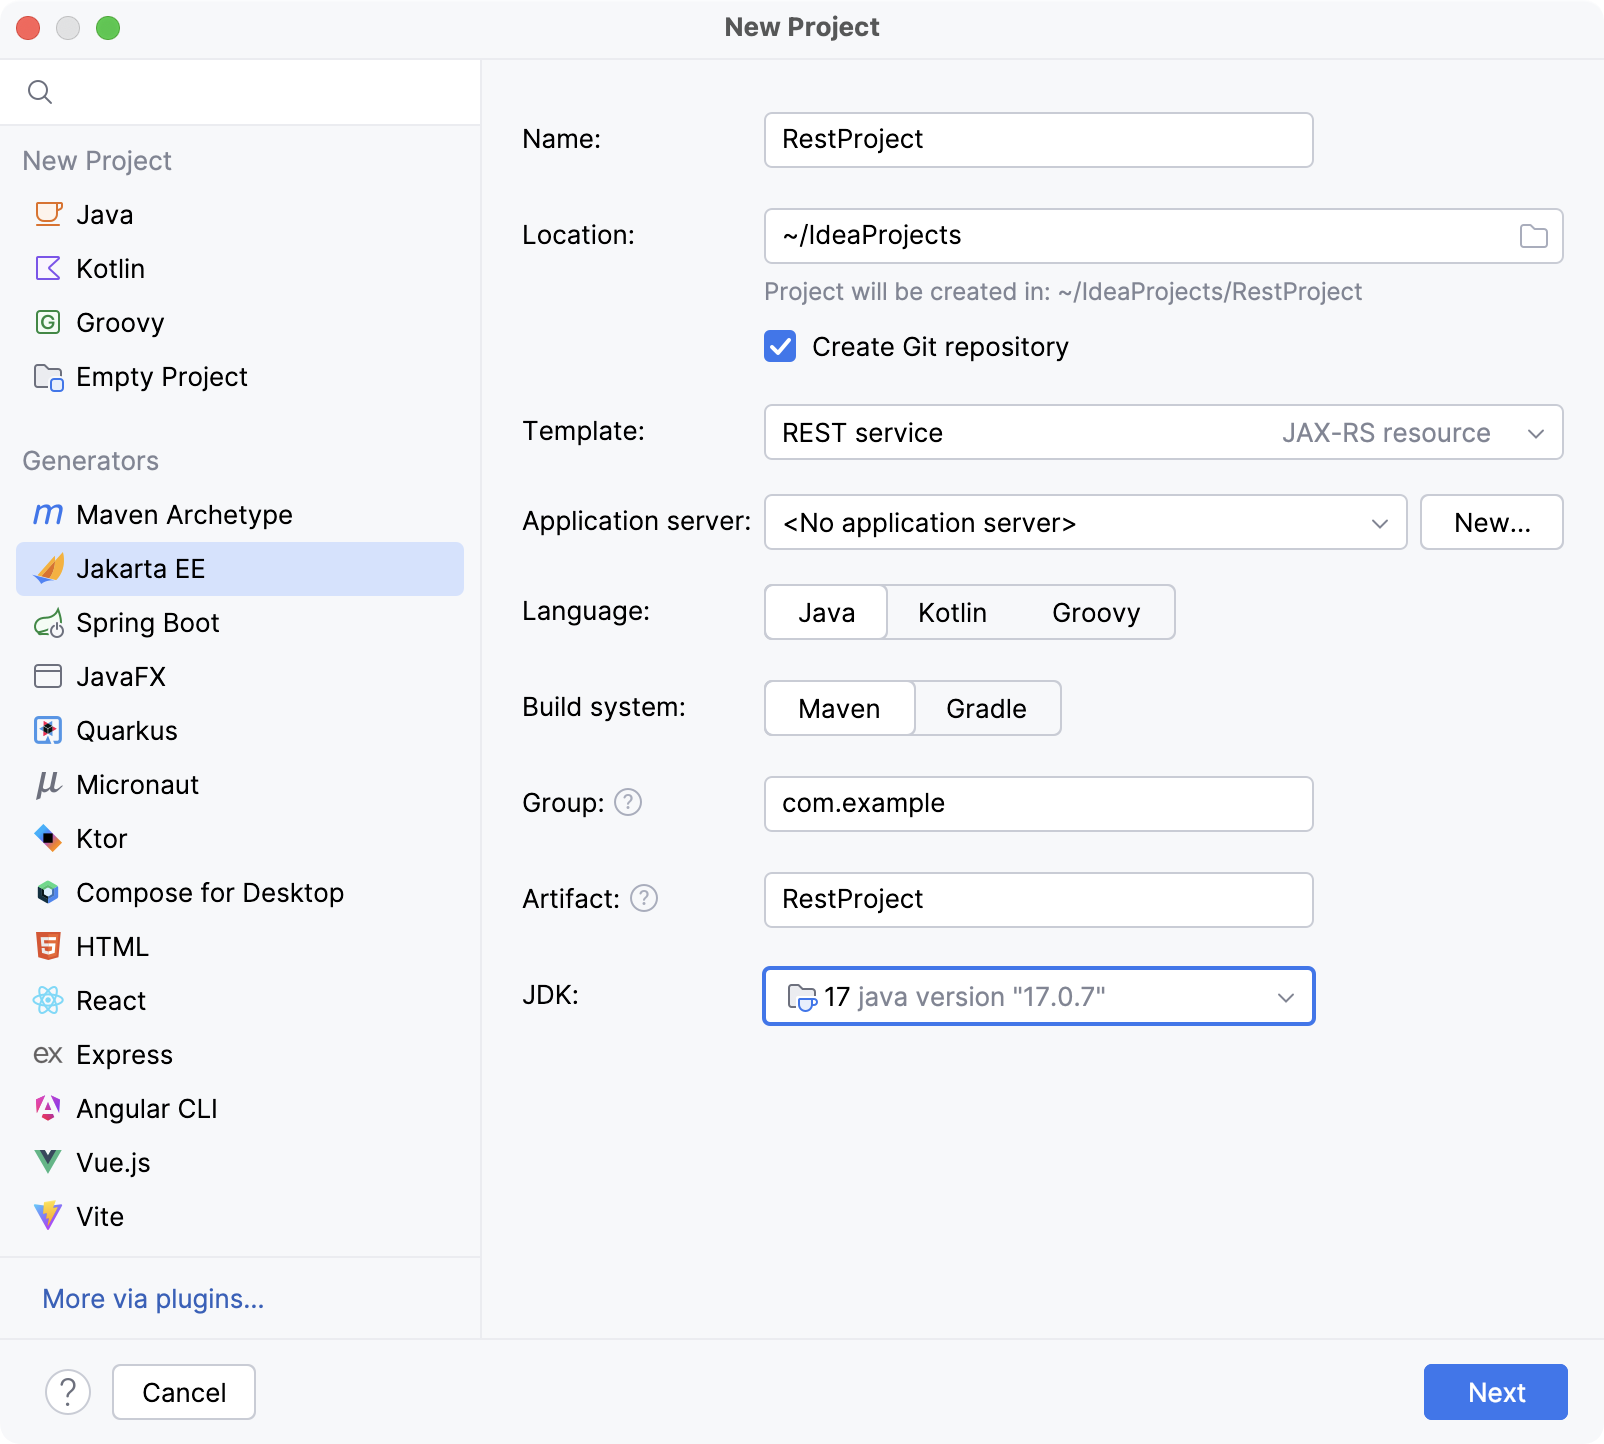This screenshot has height=1444, width=1604.
Task: Choose Kotlin as the project language
Action: point(950,612)
